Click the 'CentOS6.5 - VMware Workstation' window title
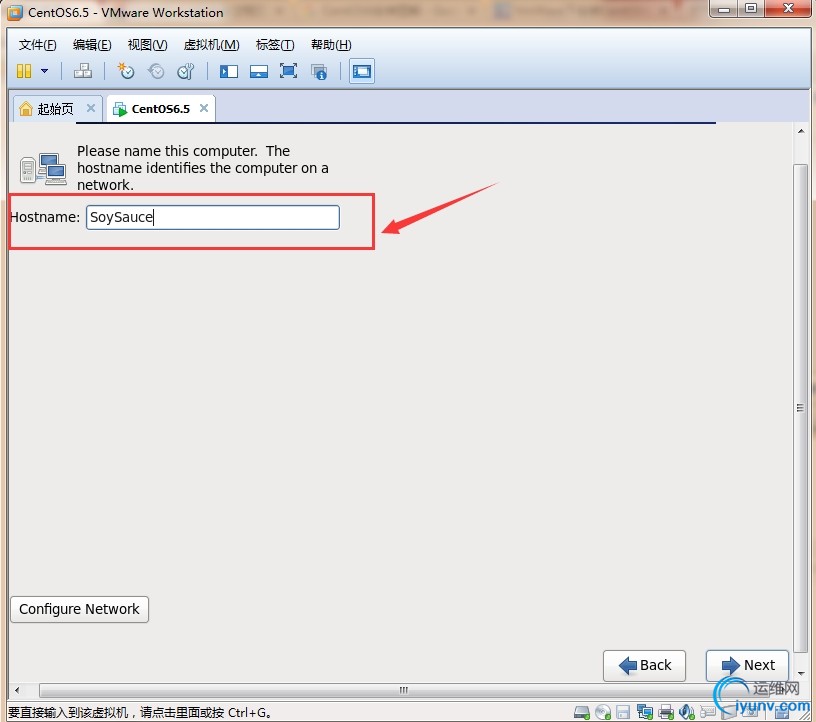Screen dimensions: 816x722 pos(125,12)
